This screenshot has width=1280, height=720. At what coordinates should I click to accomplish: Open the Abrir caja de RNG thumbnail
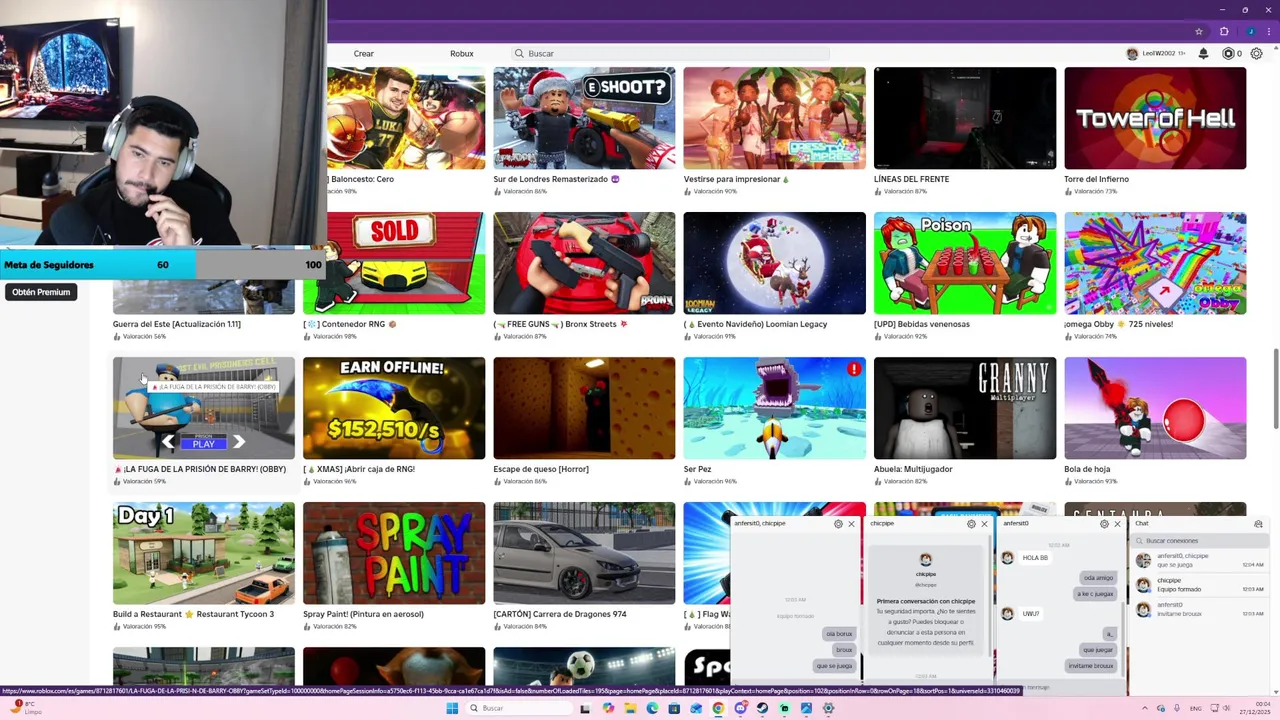click(394, 408)
